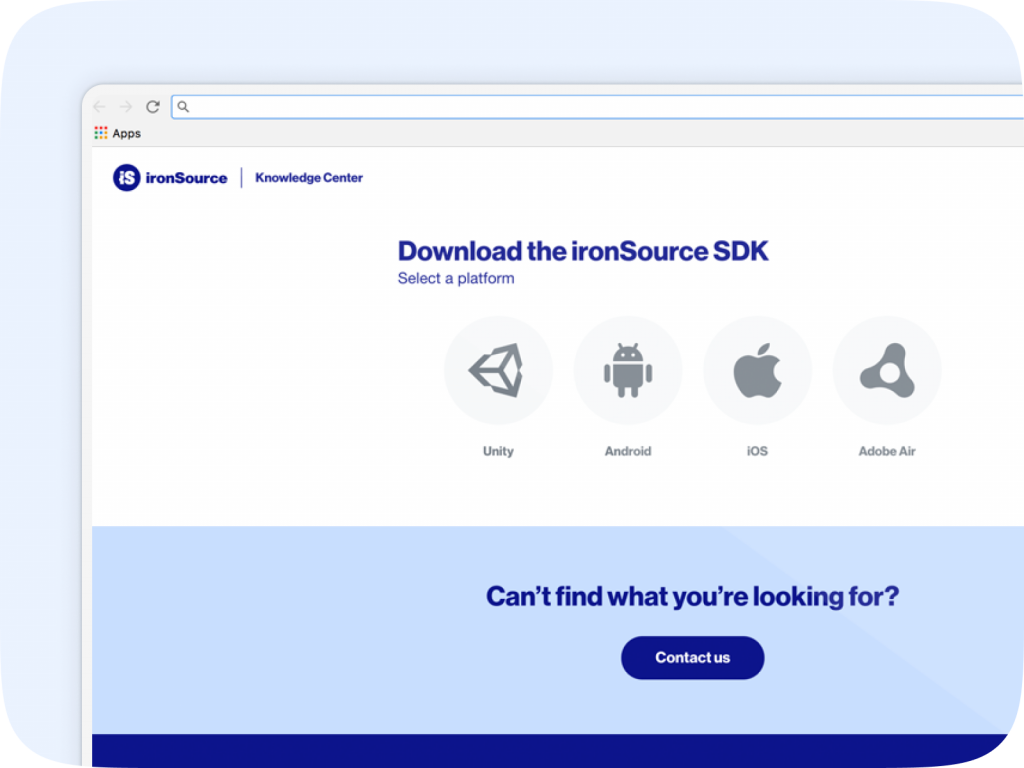
Task: Select the Android platform SDK icon
Action: point(628,369)
